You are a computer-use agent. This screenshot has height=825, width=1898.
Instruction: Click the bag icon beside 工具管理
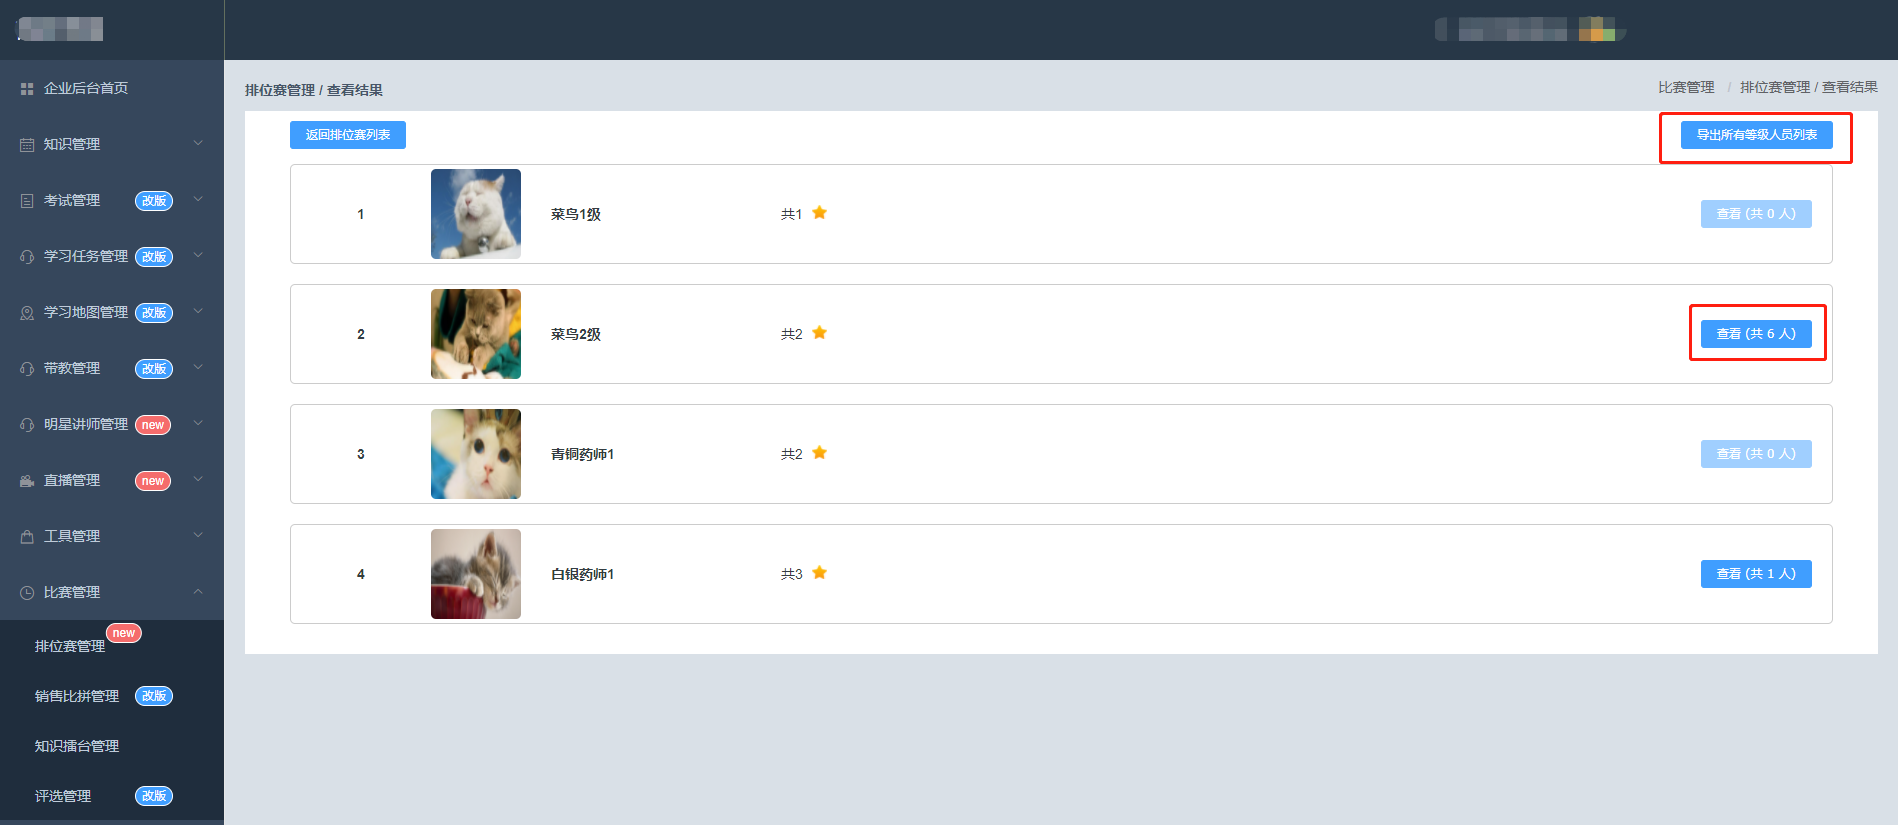(27, 537)
